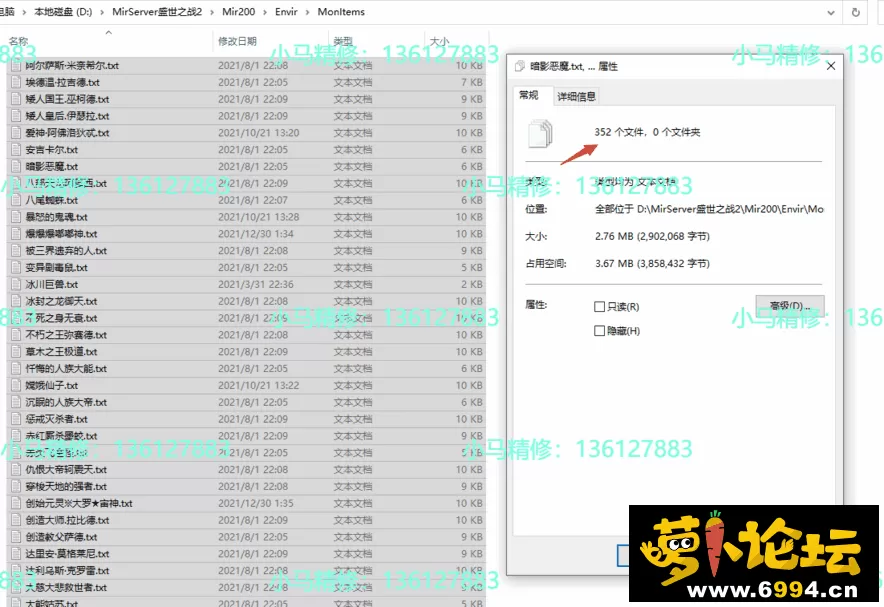Tick the 只读(R) read-only checkbox
The image size is (884, 607).
(599, 307)
